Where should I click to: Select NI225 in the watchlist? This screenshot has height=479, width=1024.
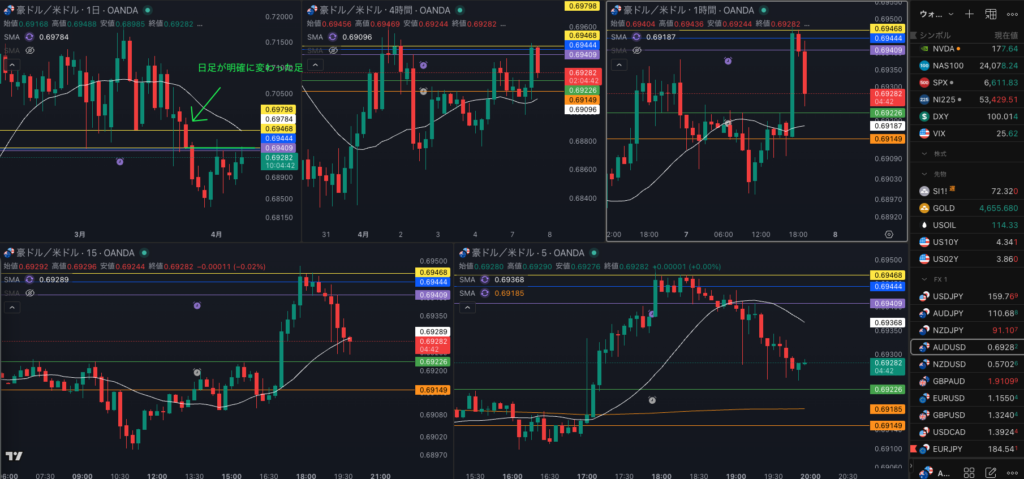pos(966,99)
